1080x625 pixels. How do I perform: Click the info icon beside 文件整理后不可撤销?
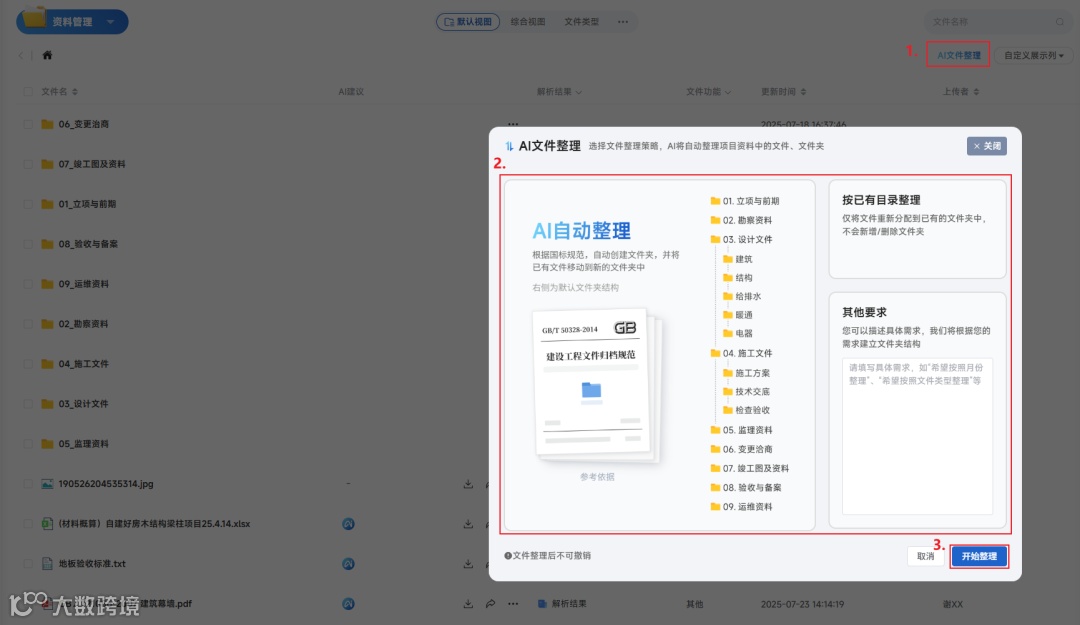[508, 555]
